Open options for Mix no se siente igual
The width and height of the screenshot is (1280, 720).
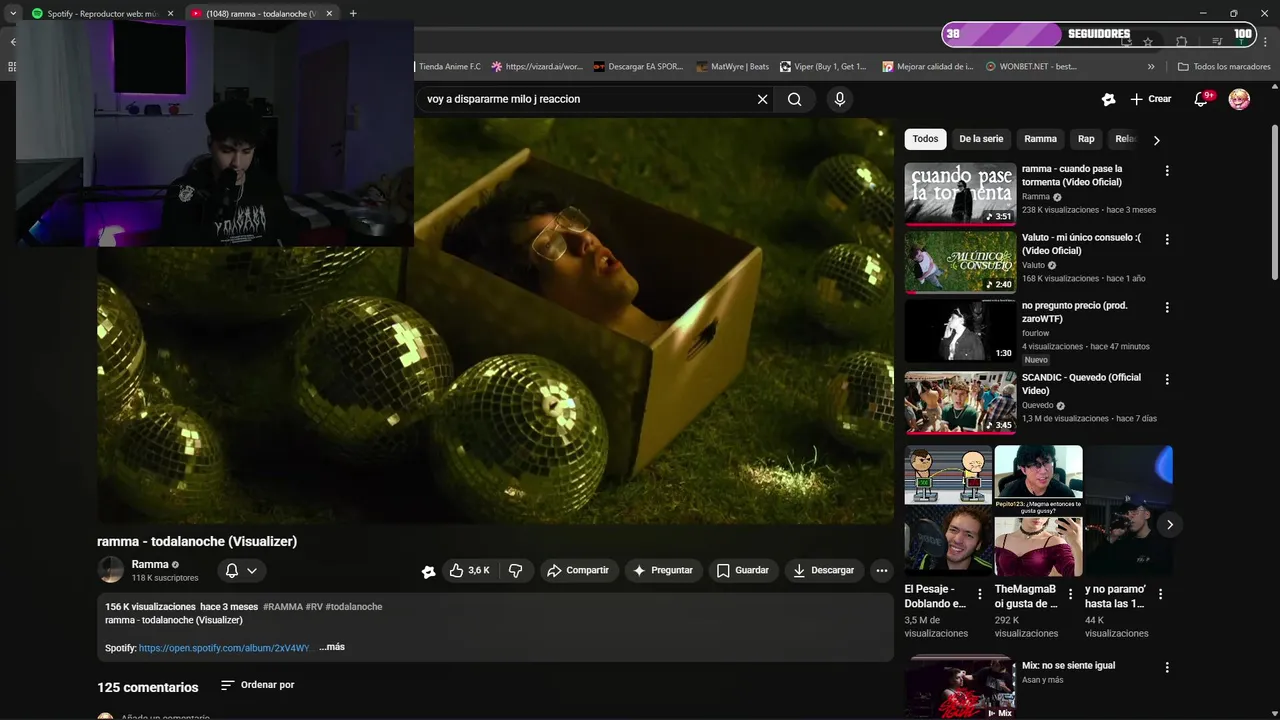tap(1166, 667)
